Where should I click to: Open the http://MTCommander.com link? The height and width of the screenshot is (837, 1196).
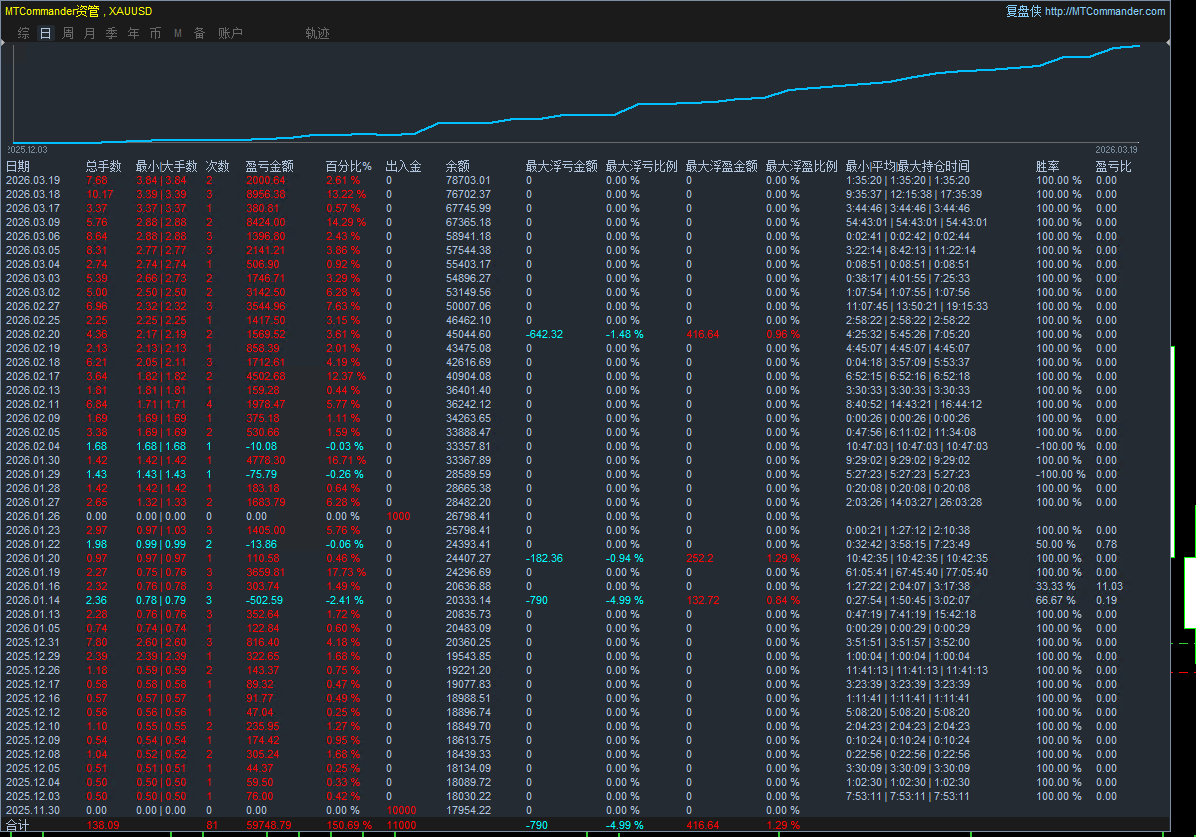point(1105,11)
